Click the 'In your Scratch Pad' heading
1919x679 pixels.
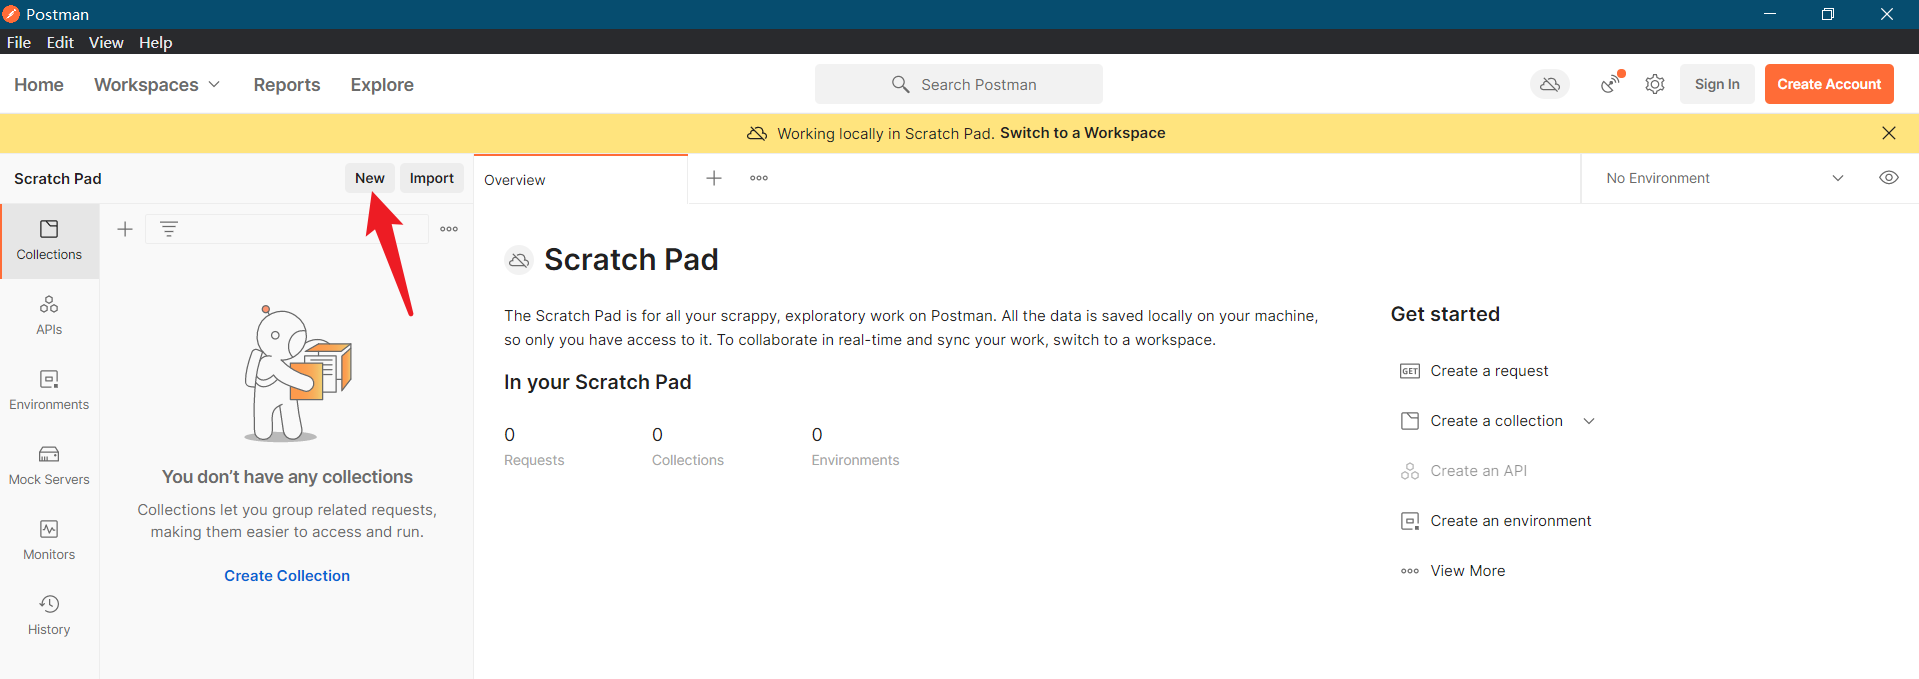click(x=598, y=382)
